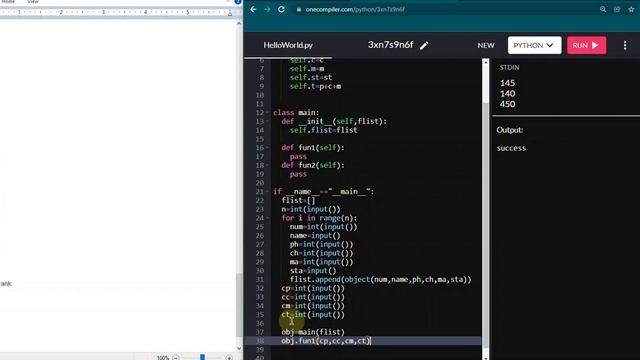Click the NEW button
640x360 pixels.
[x=486, y=45]
